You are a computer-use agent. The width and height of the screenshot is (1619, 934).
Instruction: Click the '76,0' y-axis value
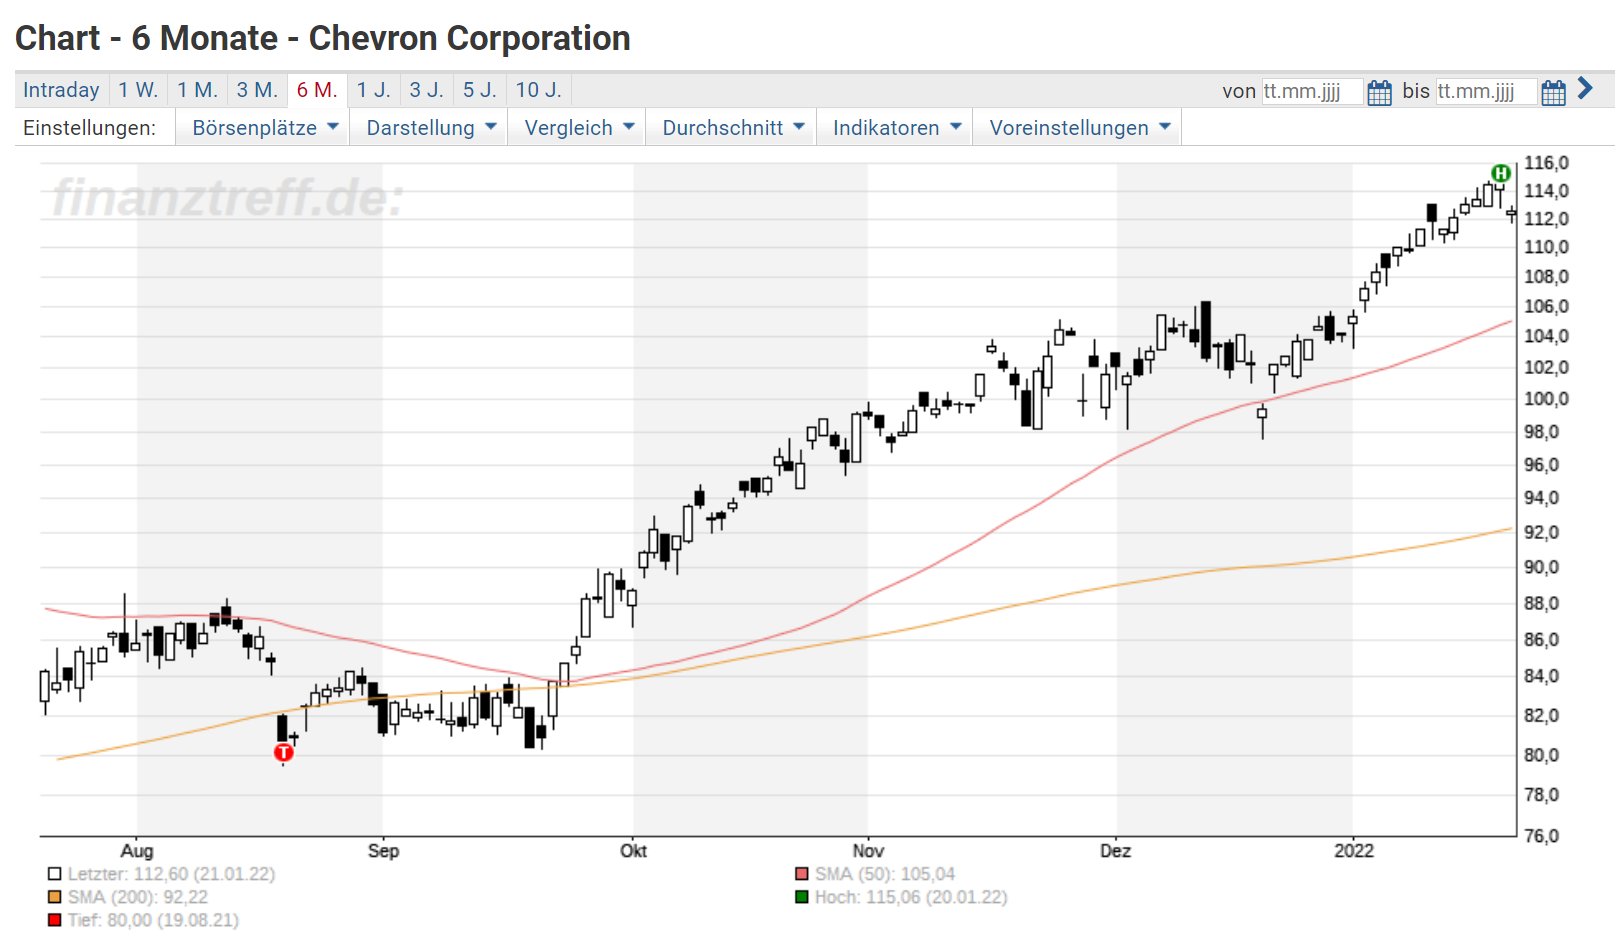tap(1541, 836)
